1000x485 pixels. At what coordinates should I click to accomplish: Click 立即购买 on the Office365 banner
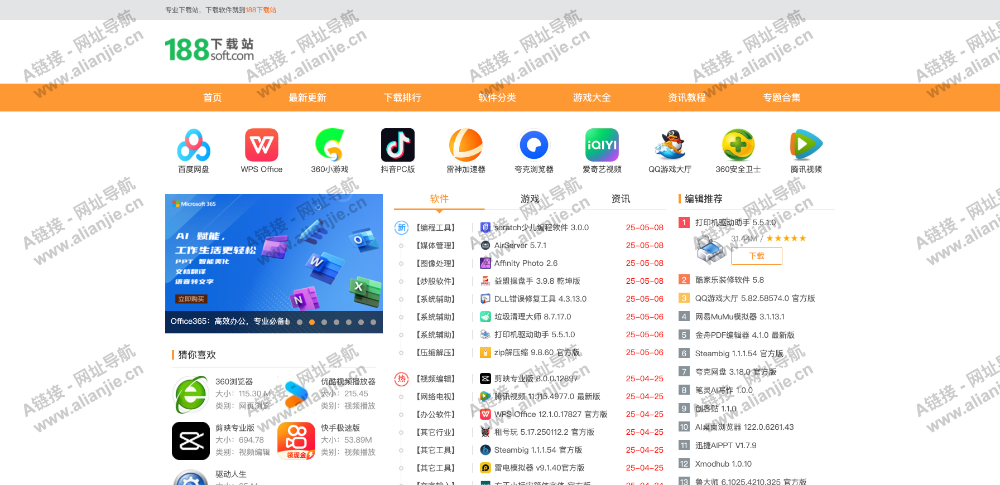pyautogui.click(x=191, y=299)
